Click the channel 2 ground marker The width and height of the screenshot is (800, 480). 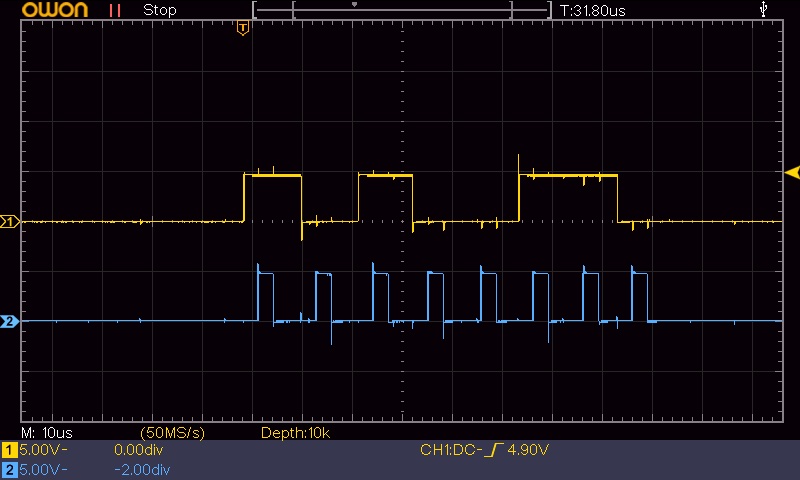(x=10, y=321)
